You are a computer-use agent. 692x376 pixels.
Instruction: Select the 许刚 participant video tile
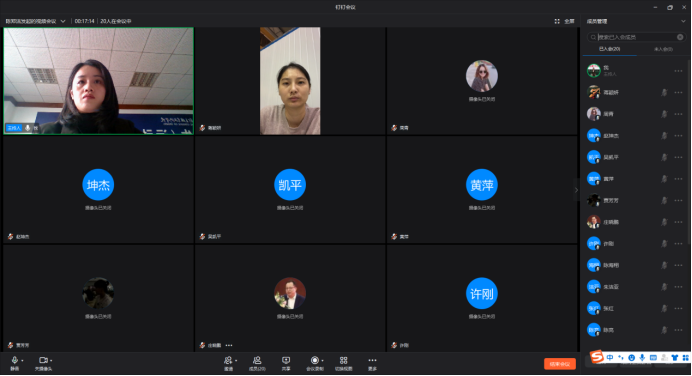point(482,298)
